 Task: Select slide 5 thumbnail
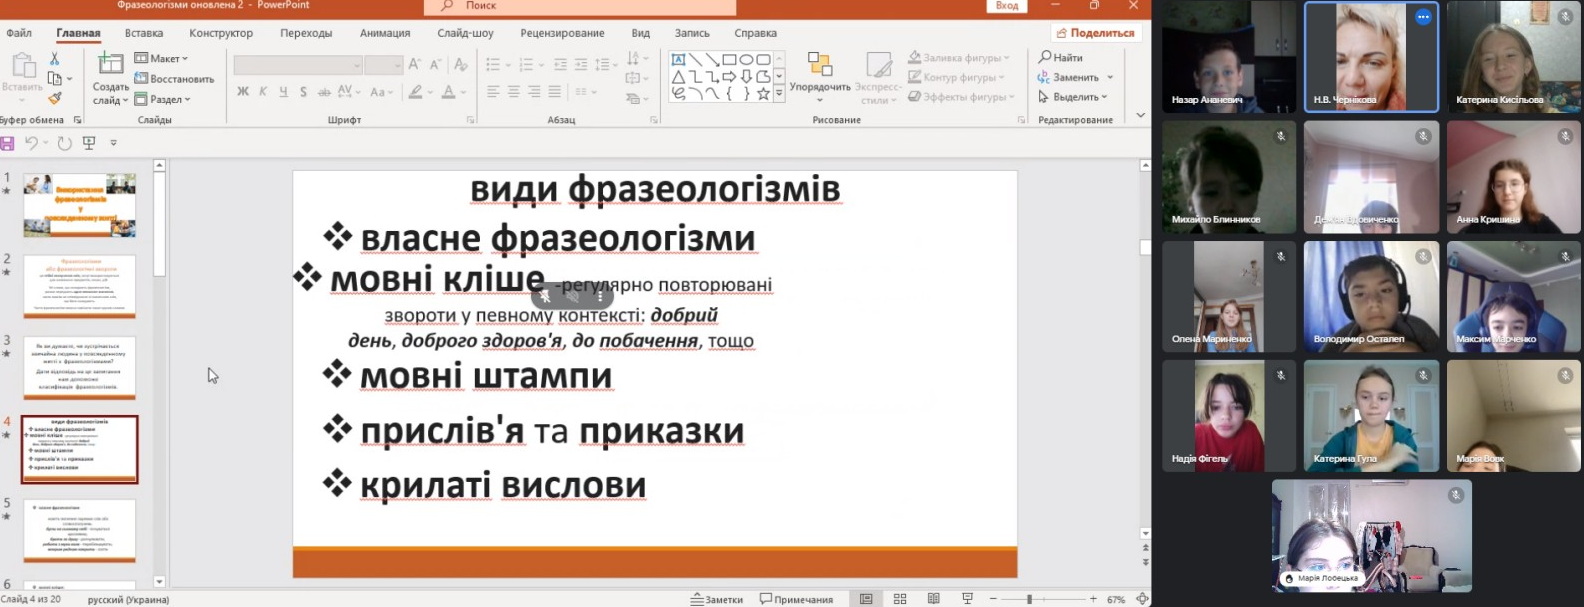[79, 531]
